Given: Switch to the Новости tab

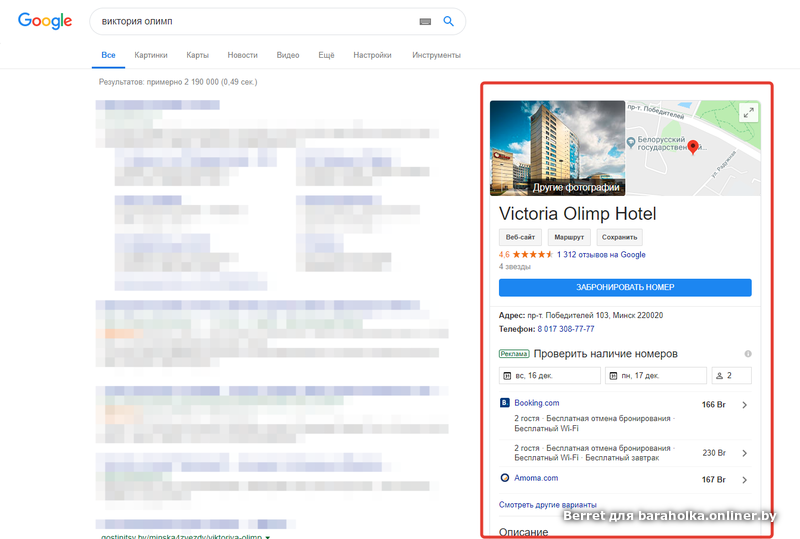Looking at the screenshot, I should [x=242, y=55].
